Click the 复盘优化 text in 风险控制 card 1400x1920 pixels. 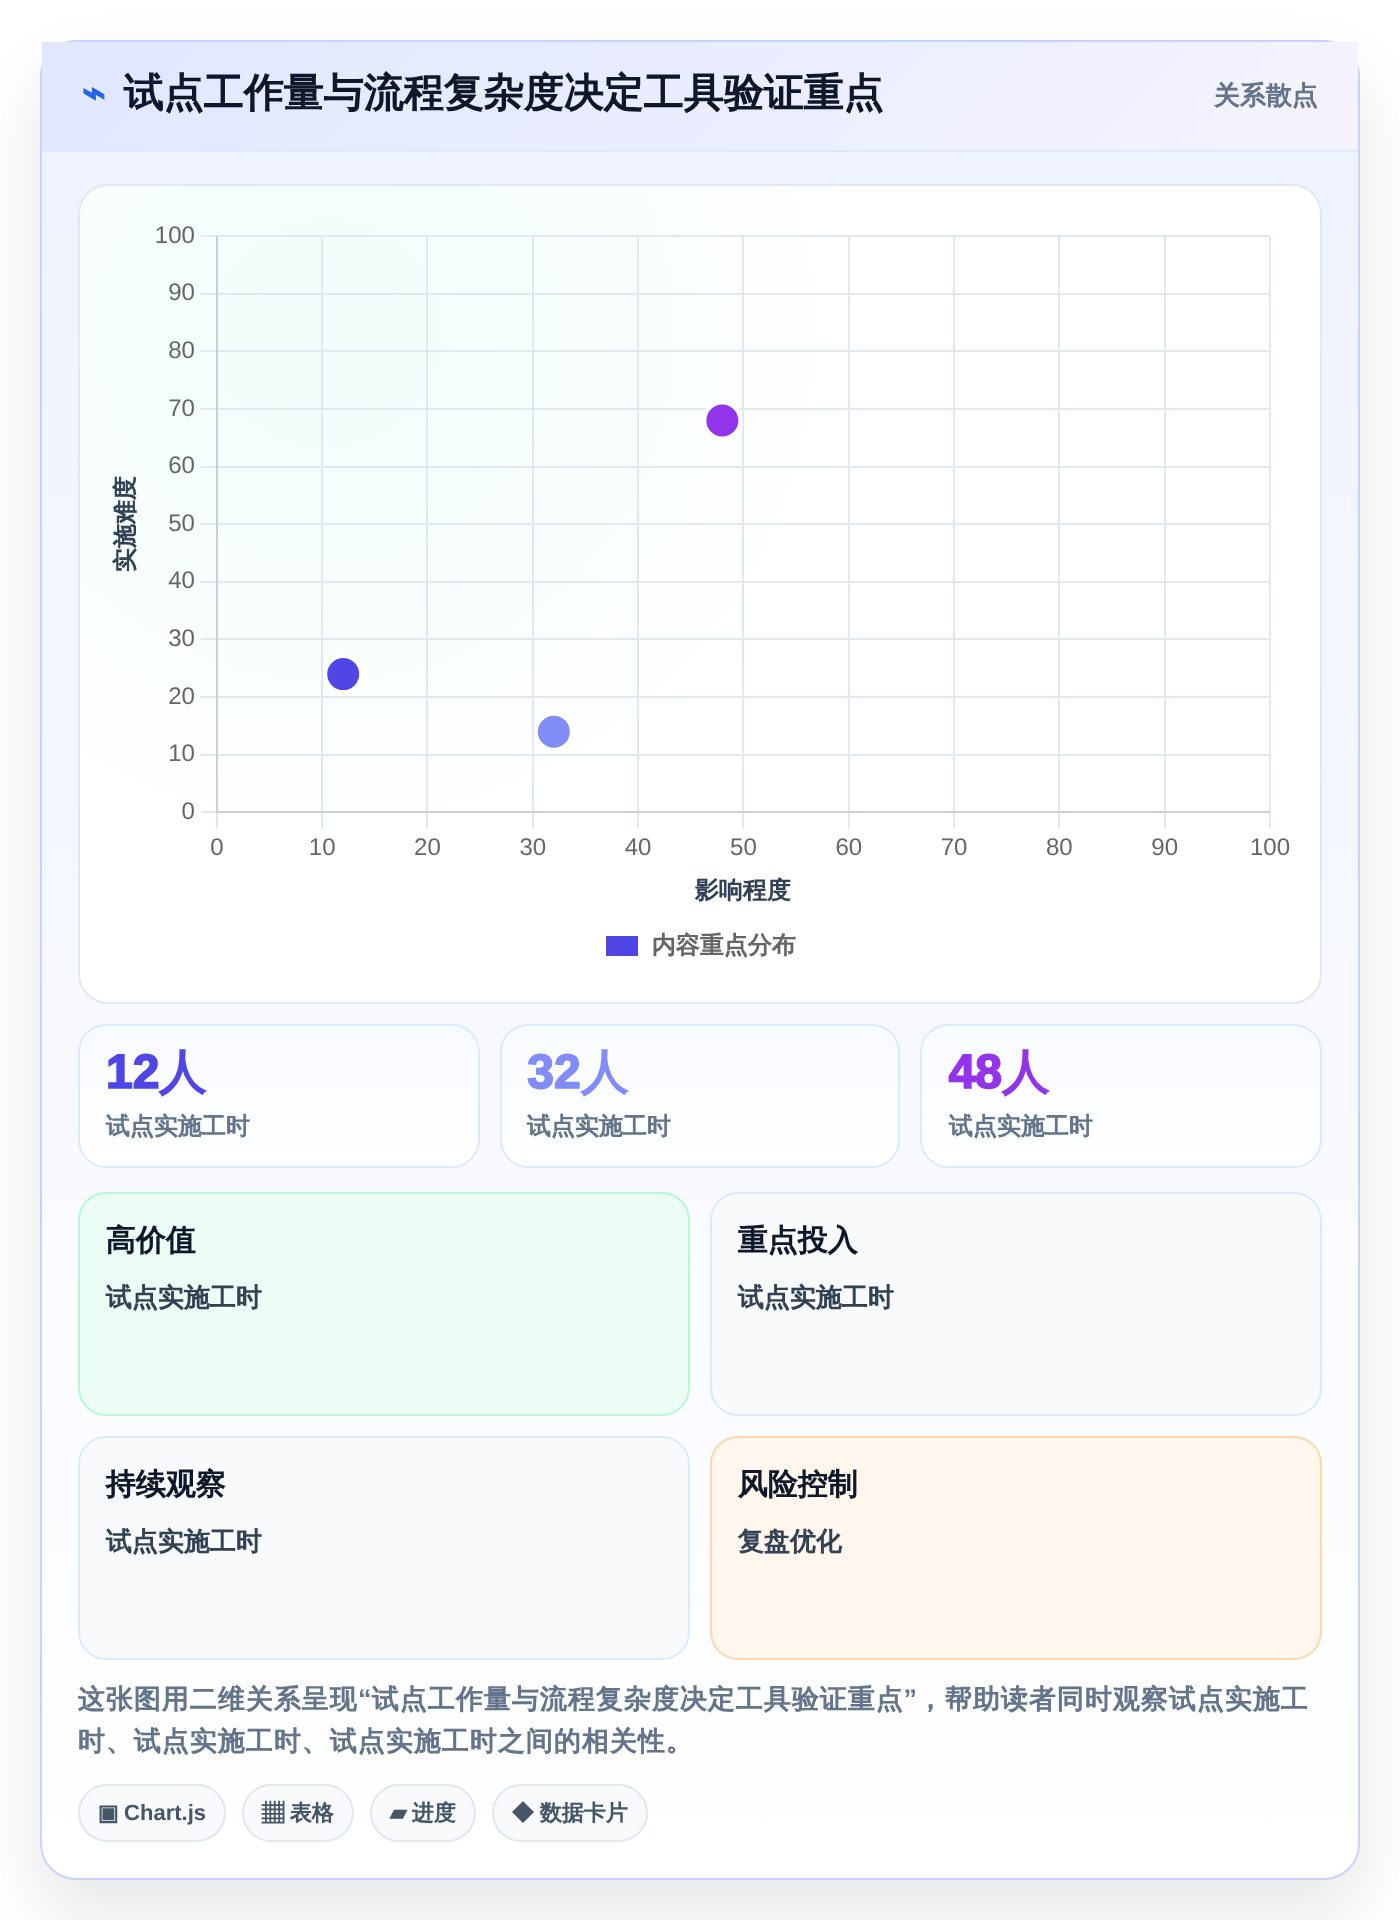pos(790,1542)
